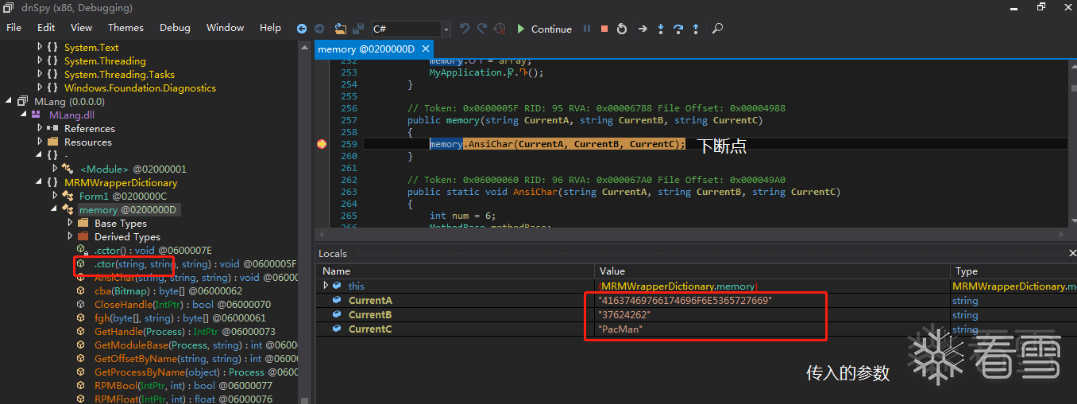The image size is (1077, 404).
Task: Open search with the magnifier icon
Action: point(717,29)
